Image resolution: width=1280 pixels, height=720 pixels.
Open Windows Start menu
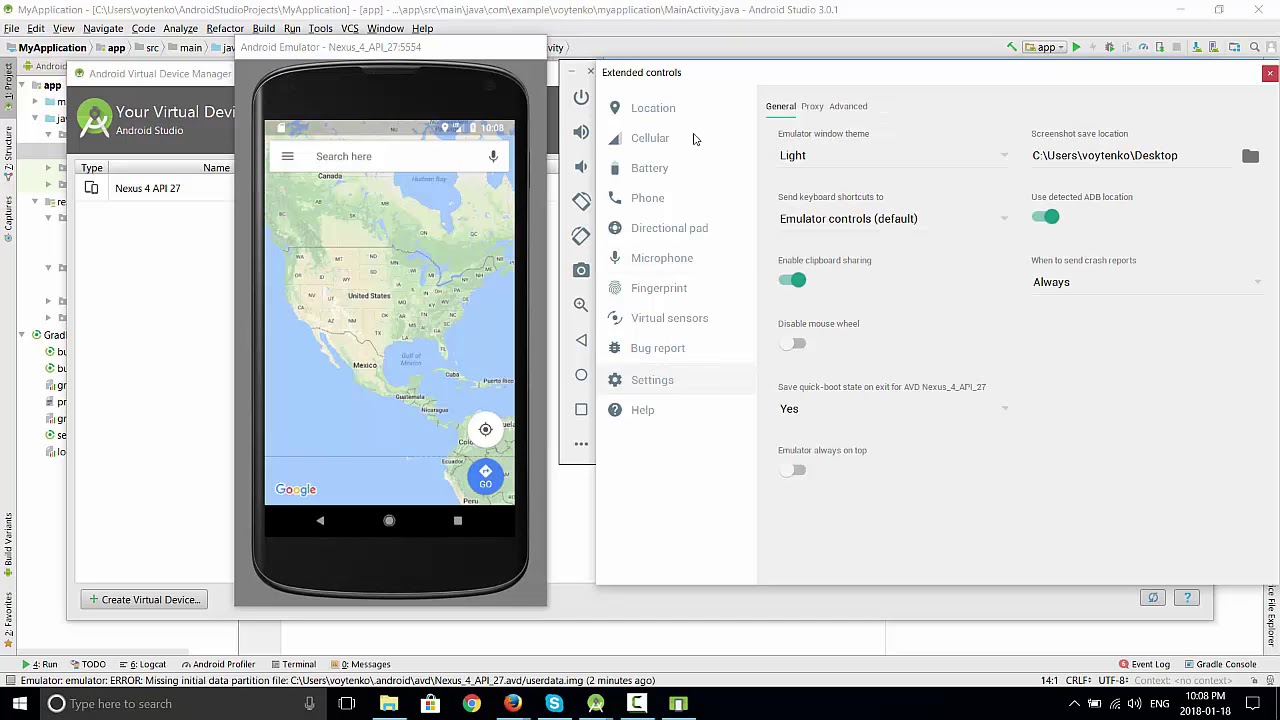[x=19, y=704]
